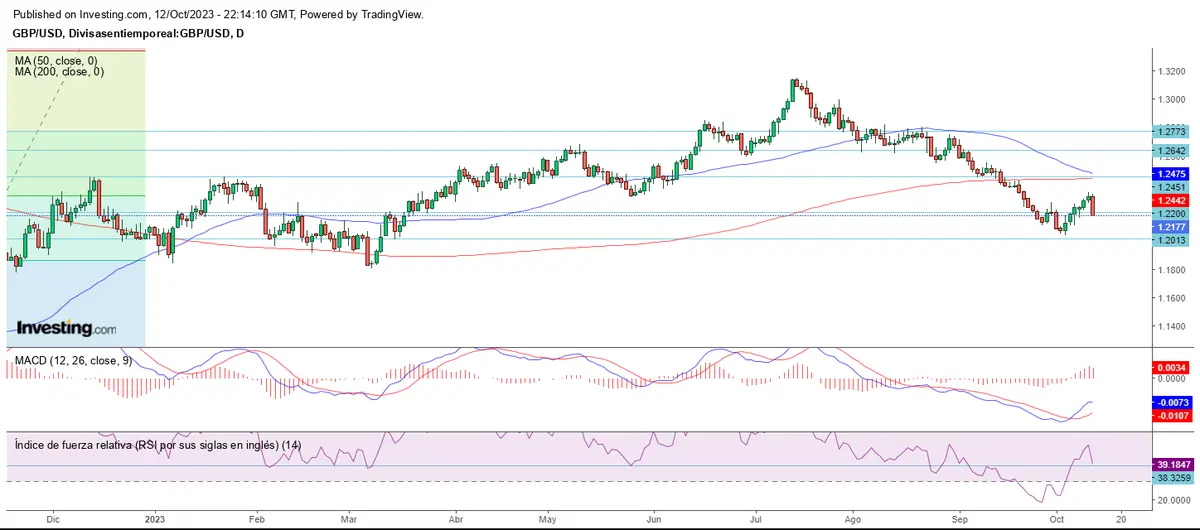The height and width of the screenshot is (530, 1200).
Task: Click the blue 1.2475 MA price tag
Action: click(x=1171, y=174)
